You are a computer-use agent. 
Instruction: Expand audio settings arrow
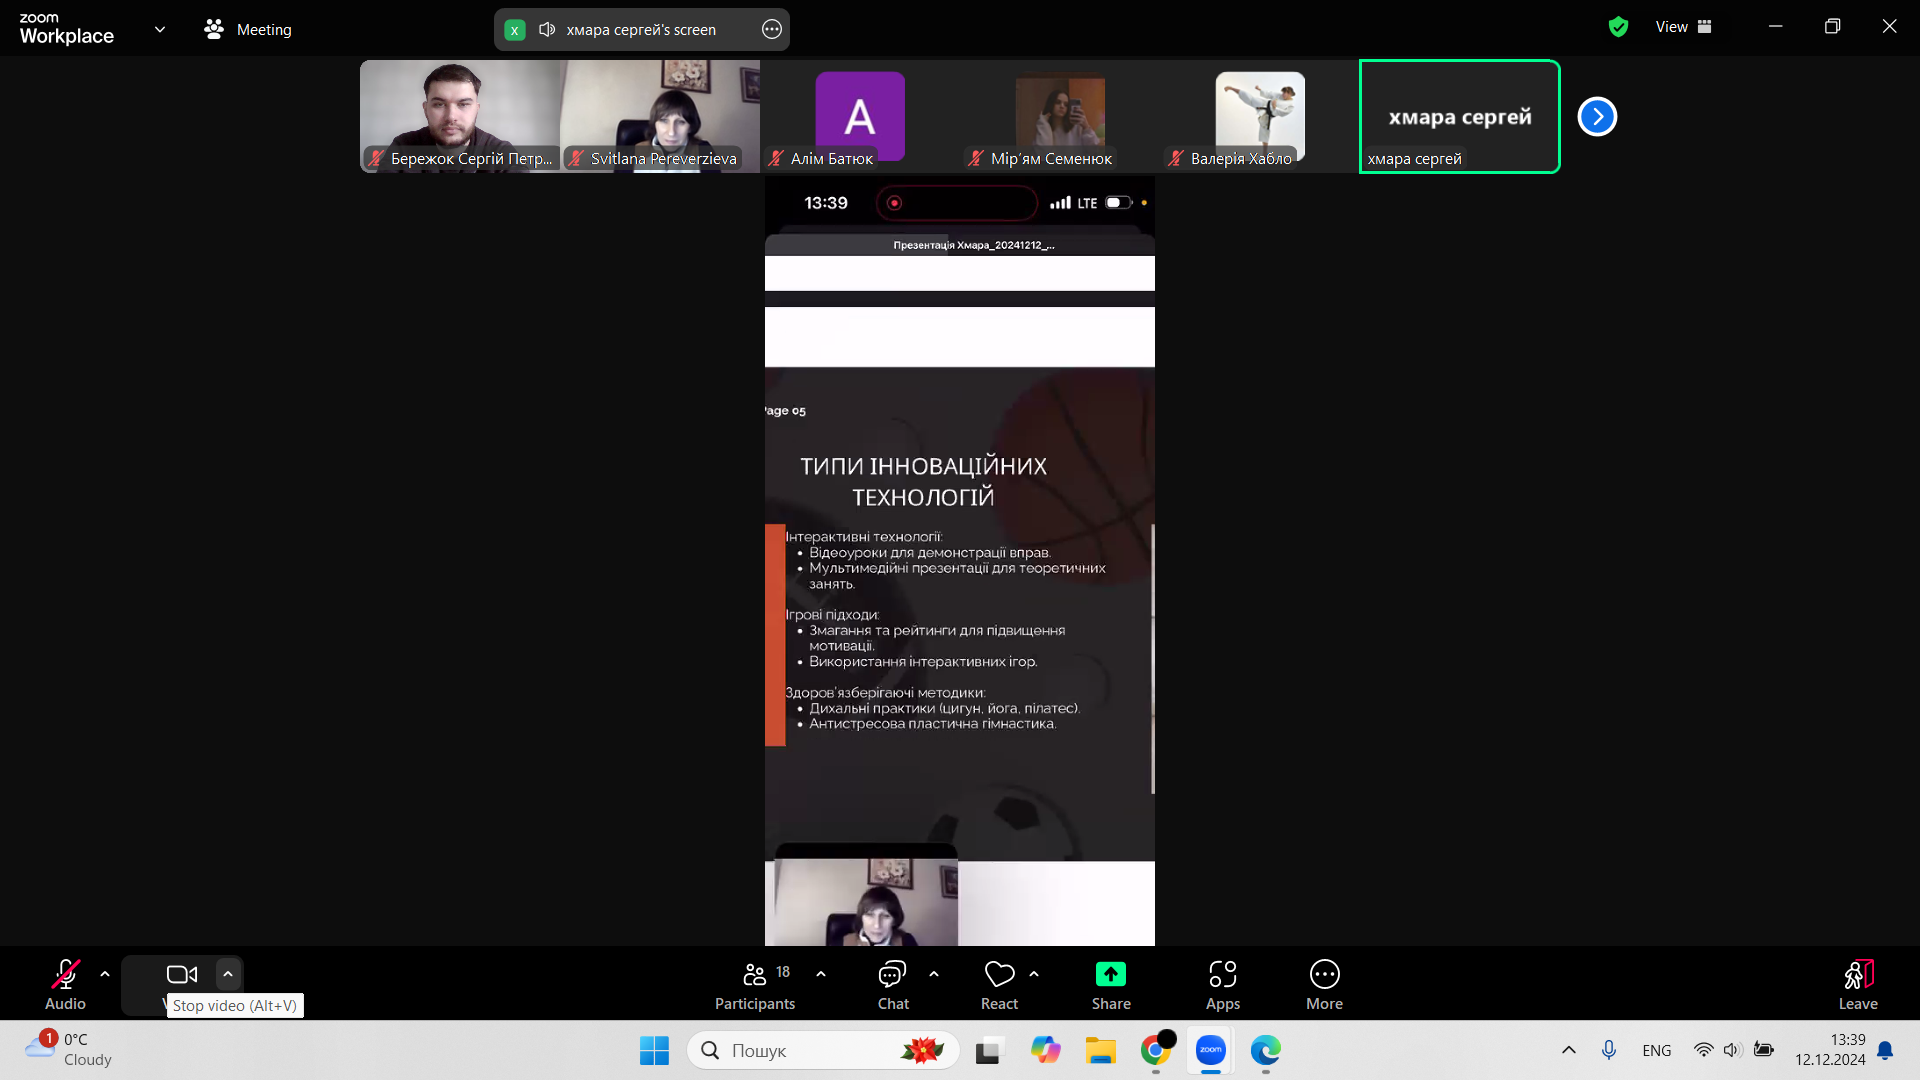pyautogui.click(x=105, y=973)
